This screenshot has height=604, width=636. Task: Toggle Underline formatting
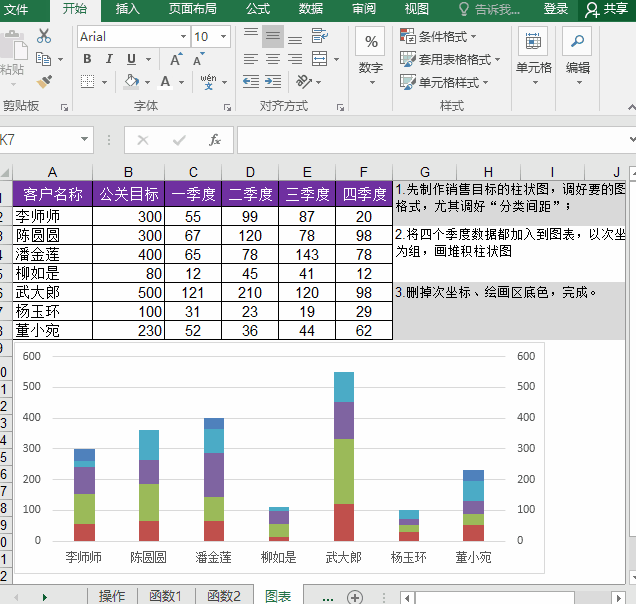[x=131, y=60]
